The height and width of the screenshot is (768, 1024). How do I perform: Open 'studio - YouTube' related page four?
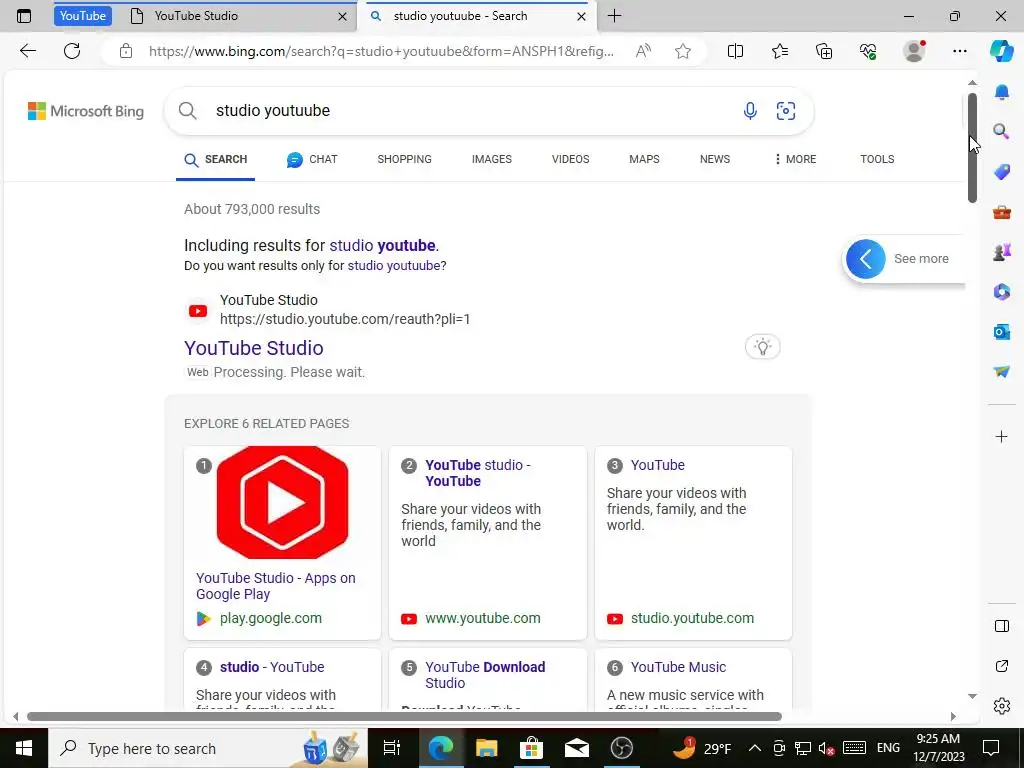point(272,667)
